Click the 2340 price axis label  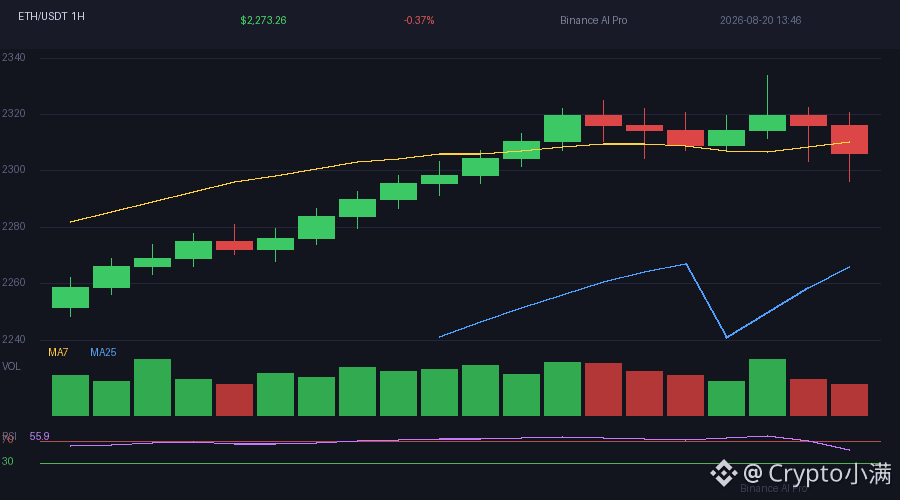[x=14, y=57]
